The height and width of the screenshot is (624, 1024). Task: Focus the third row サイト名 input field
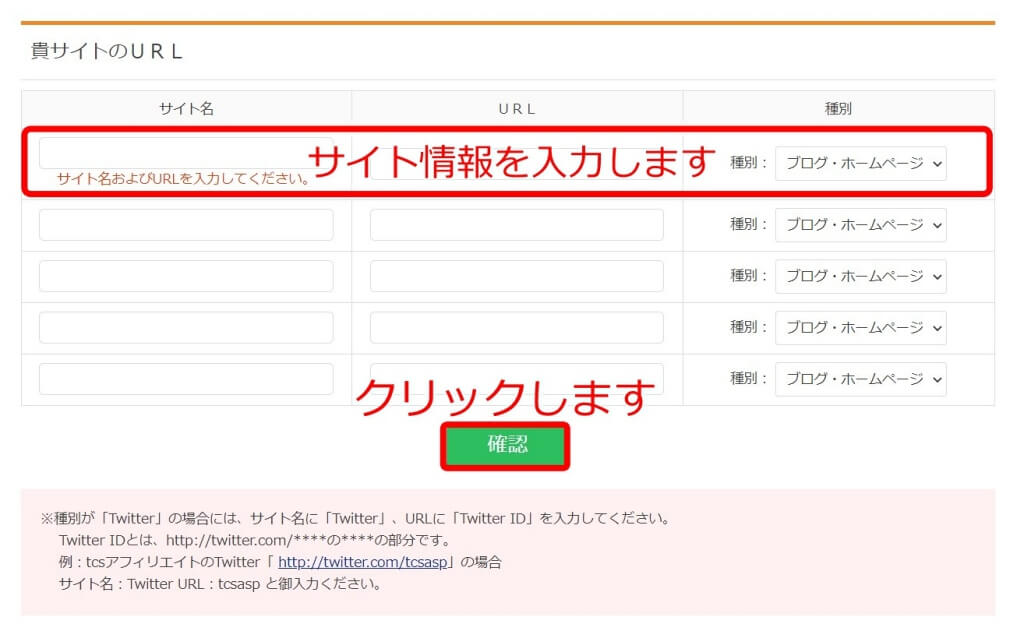coord(186,276)
